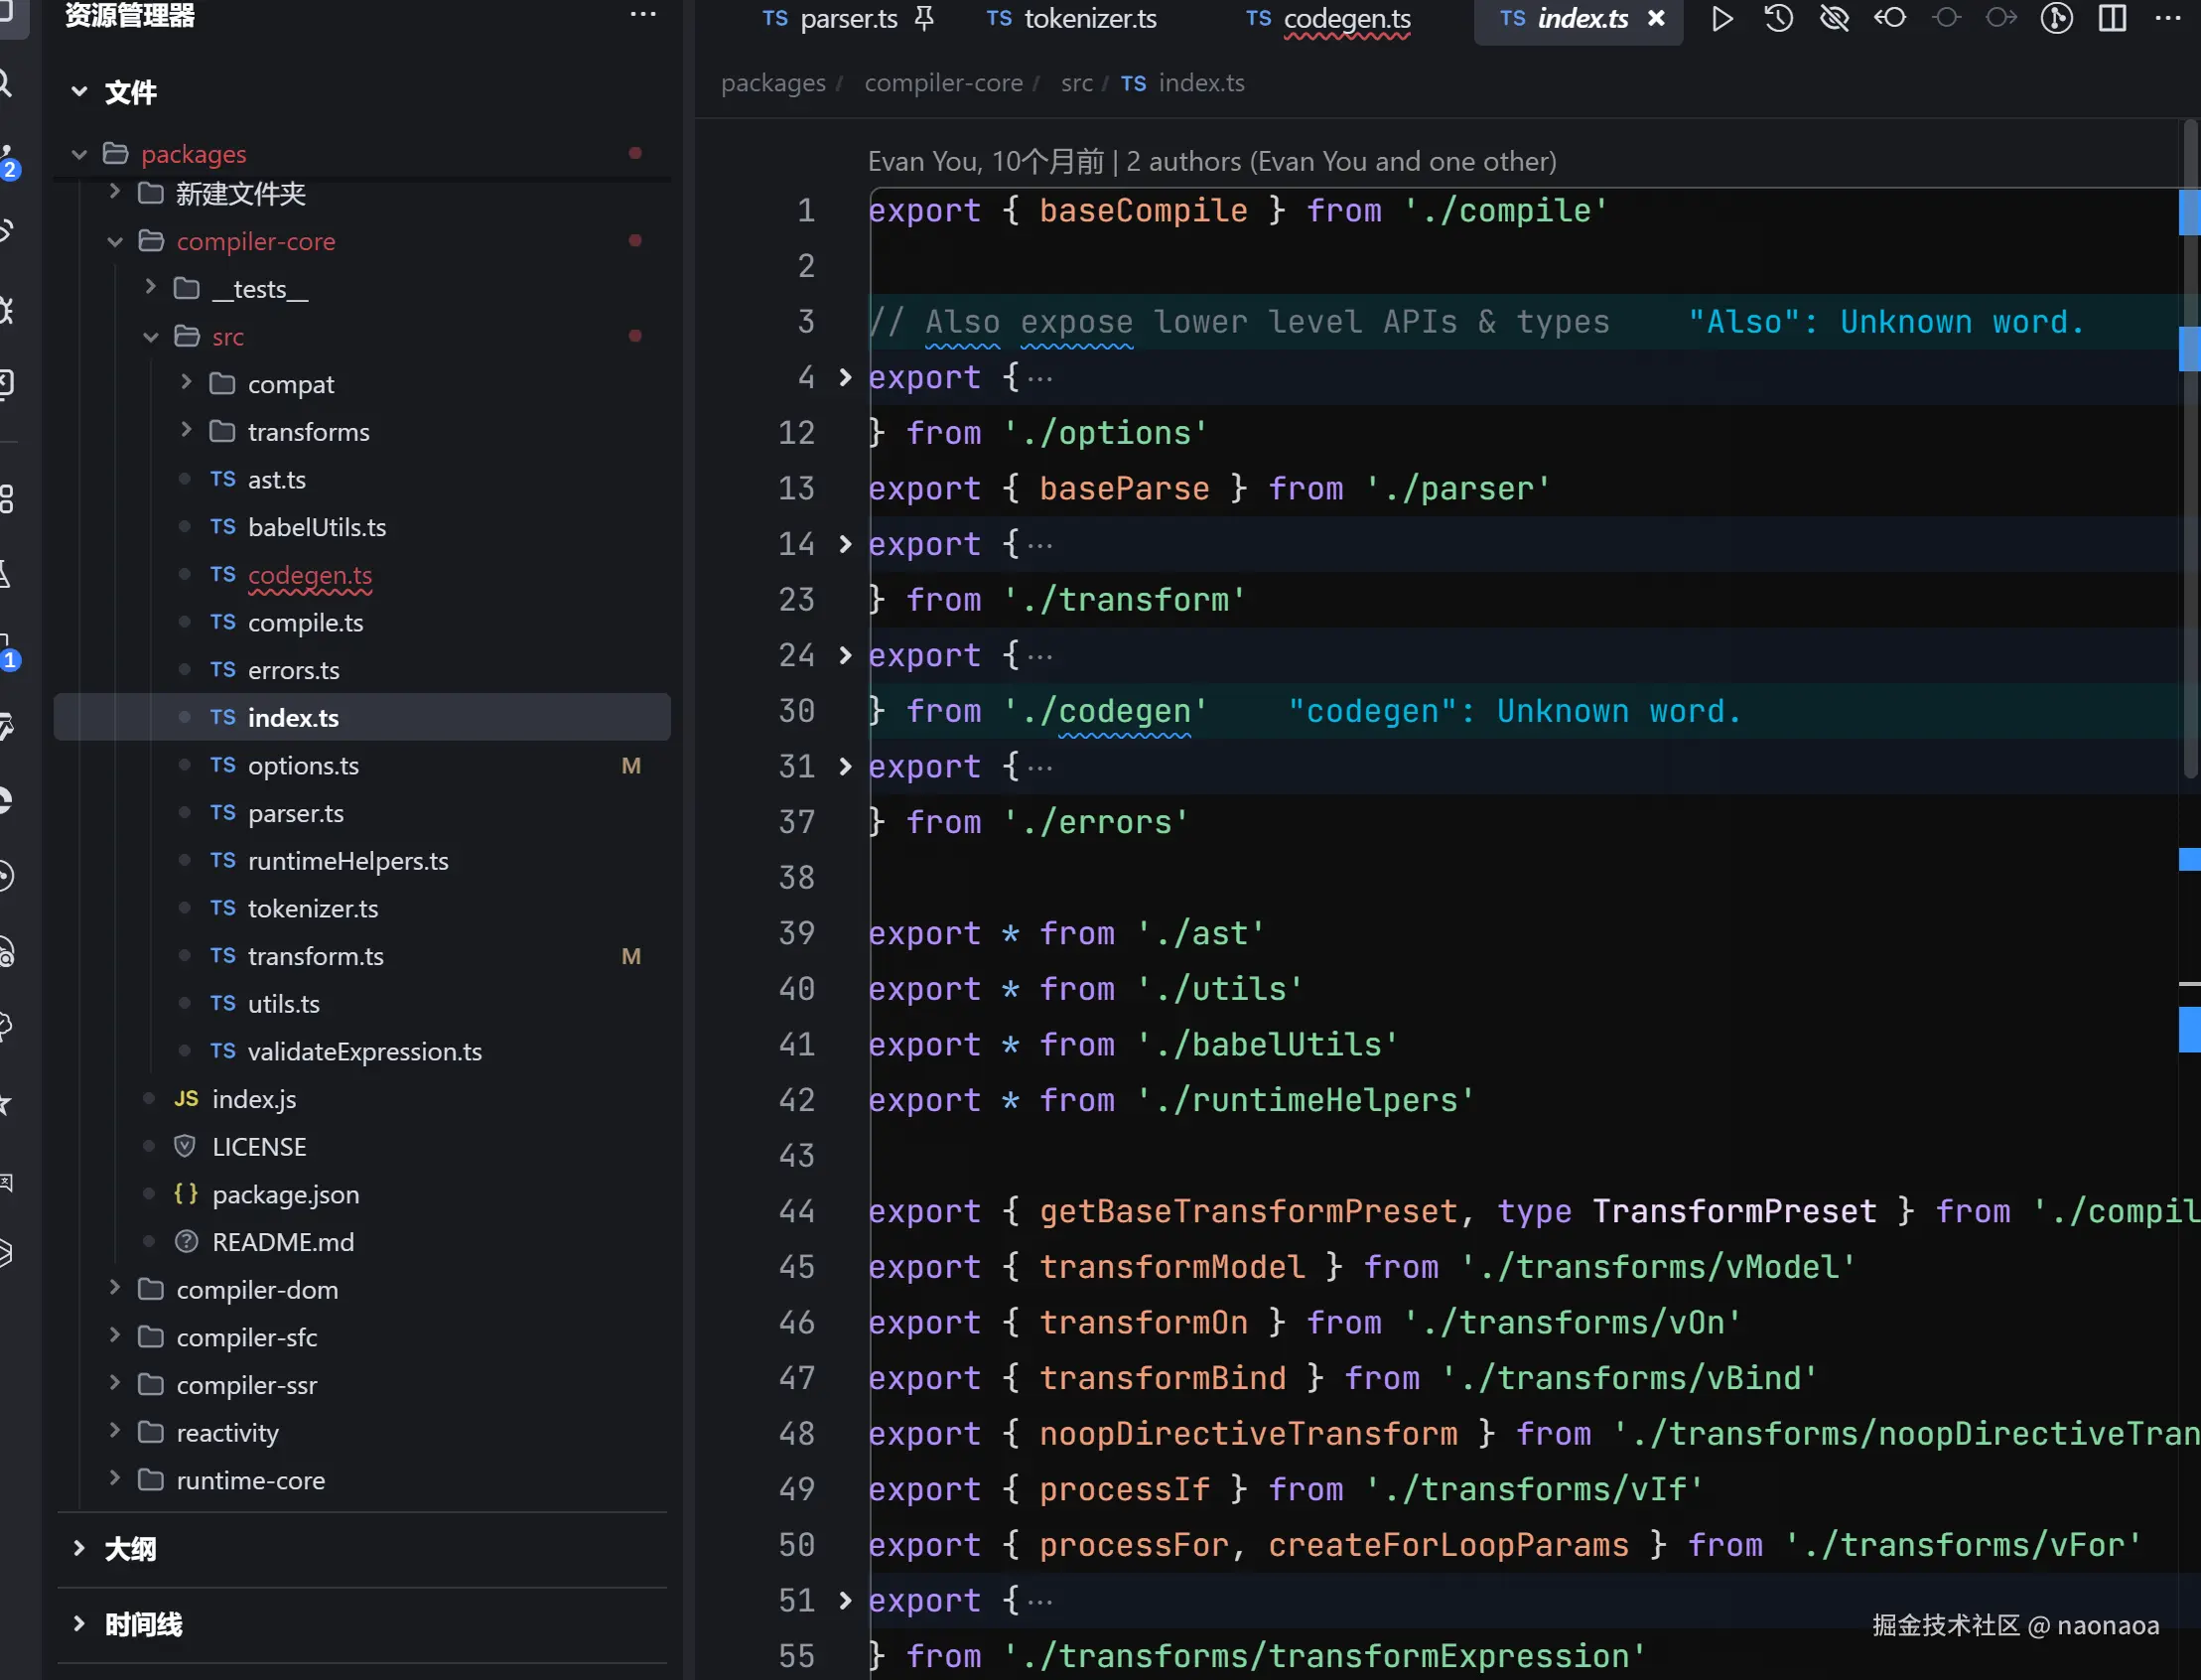Open previous revision changes arrow icon

[x=1890, y=18]
